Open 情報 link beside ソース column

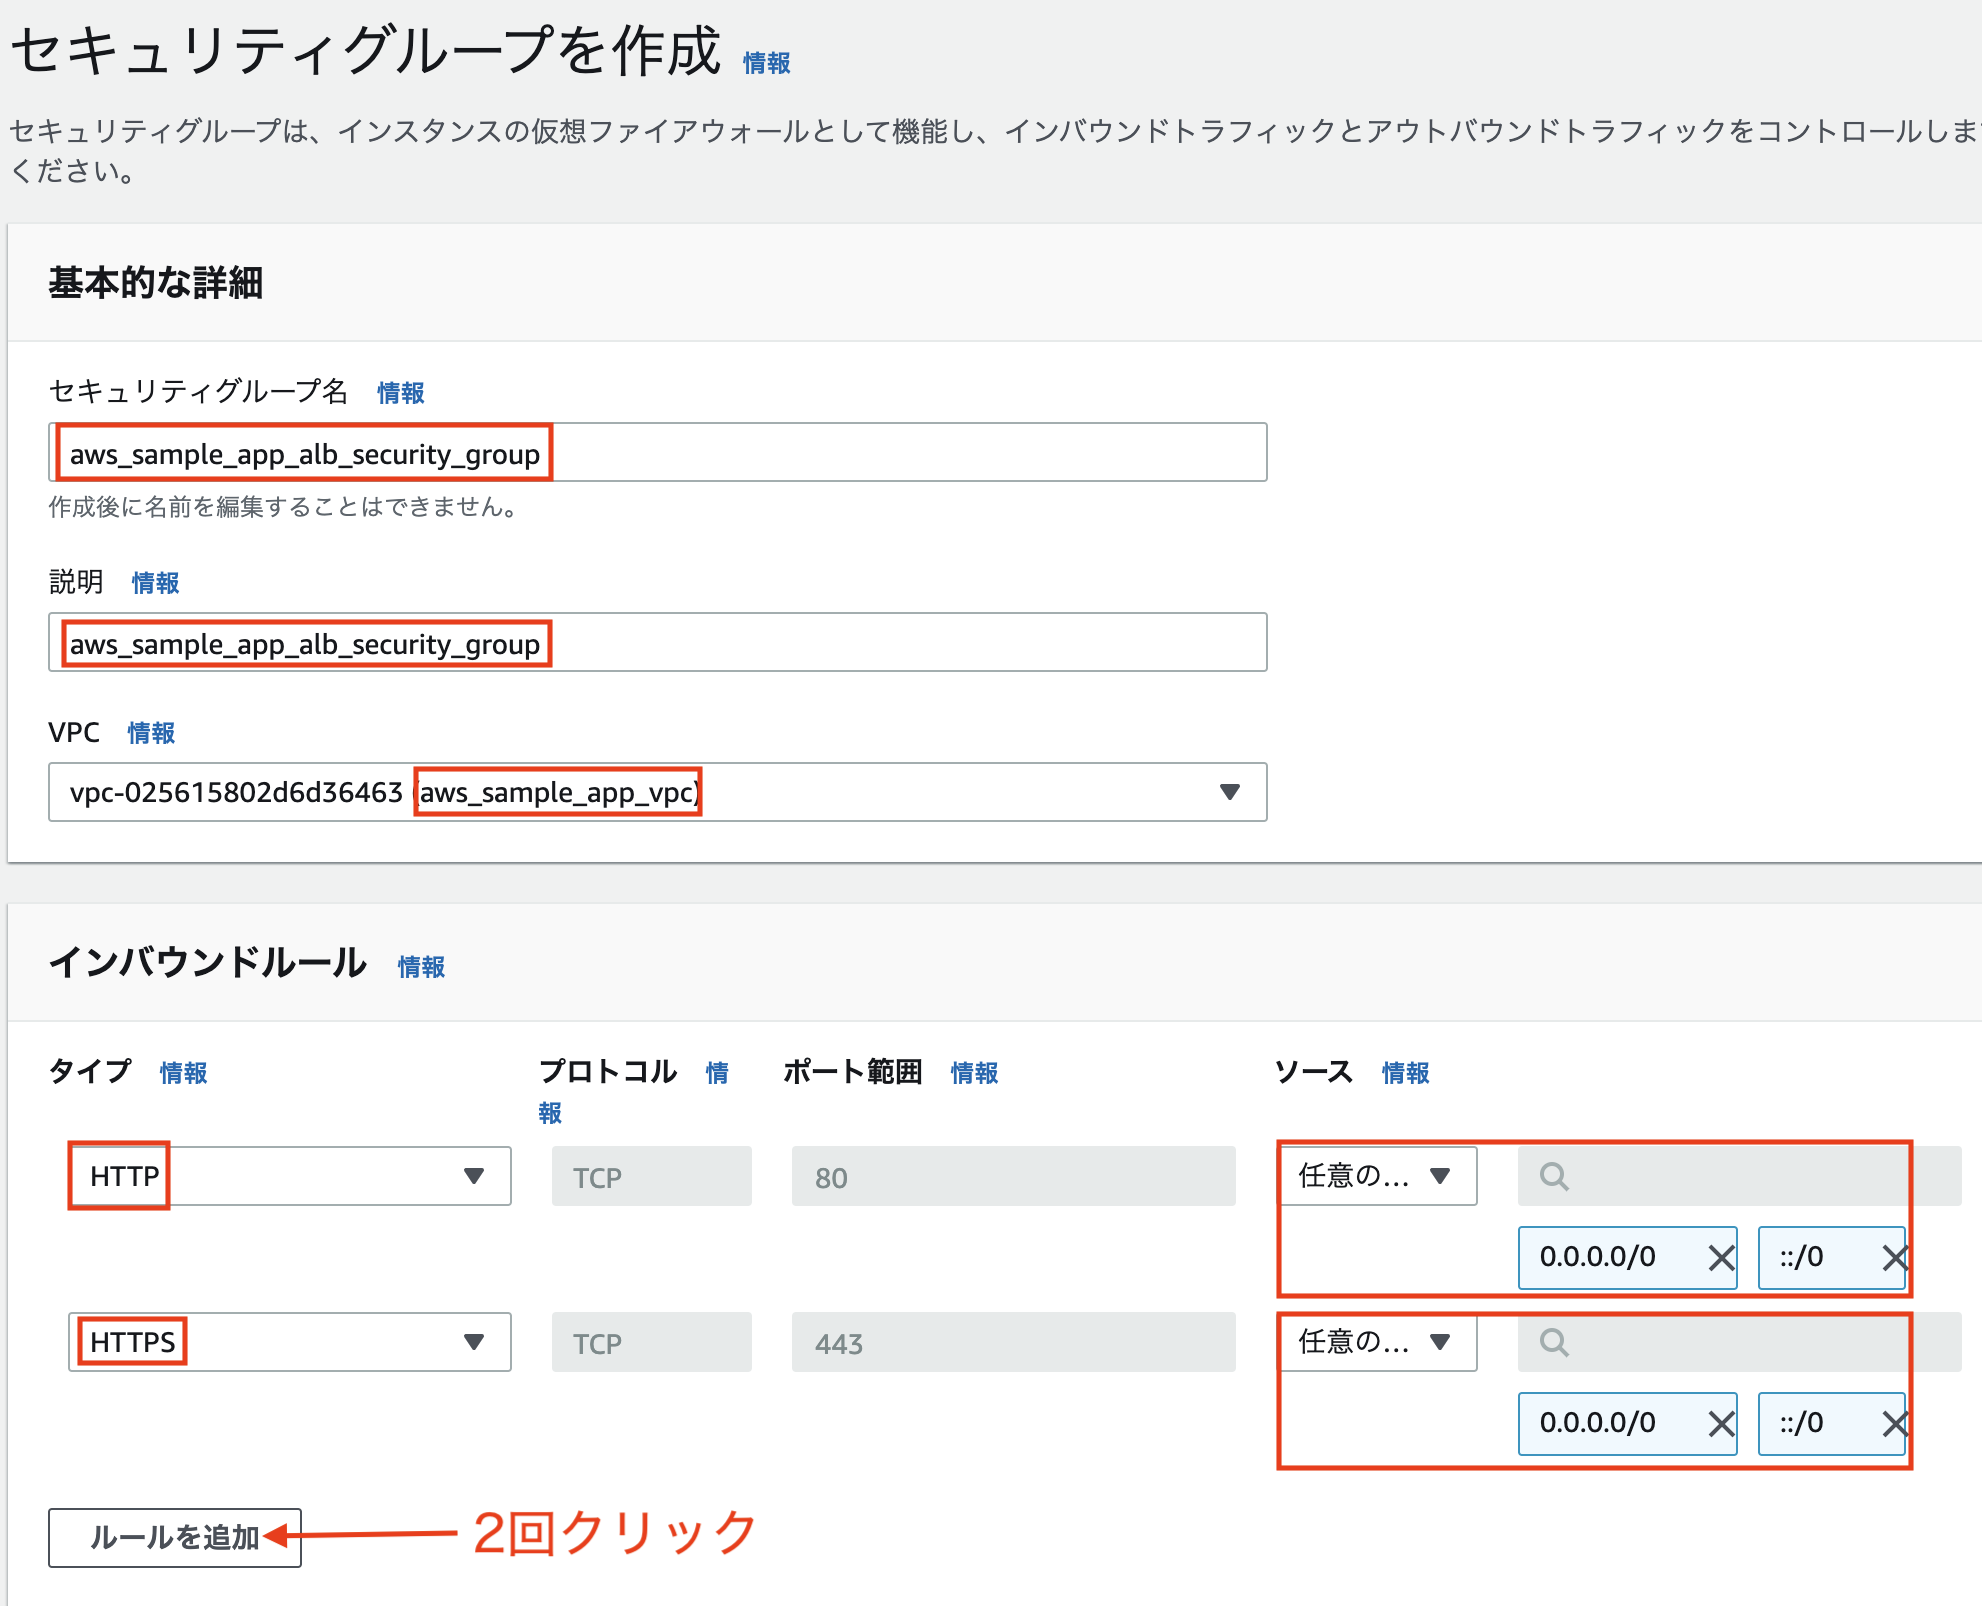1405,1073
